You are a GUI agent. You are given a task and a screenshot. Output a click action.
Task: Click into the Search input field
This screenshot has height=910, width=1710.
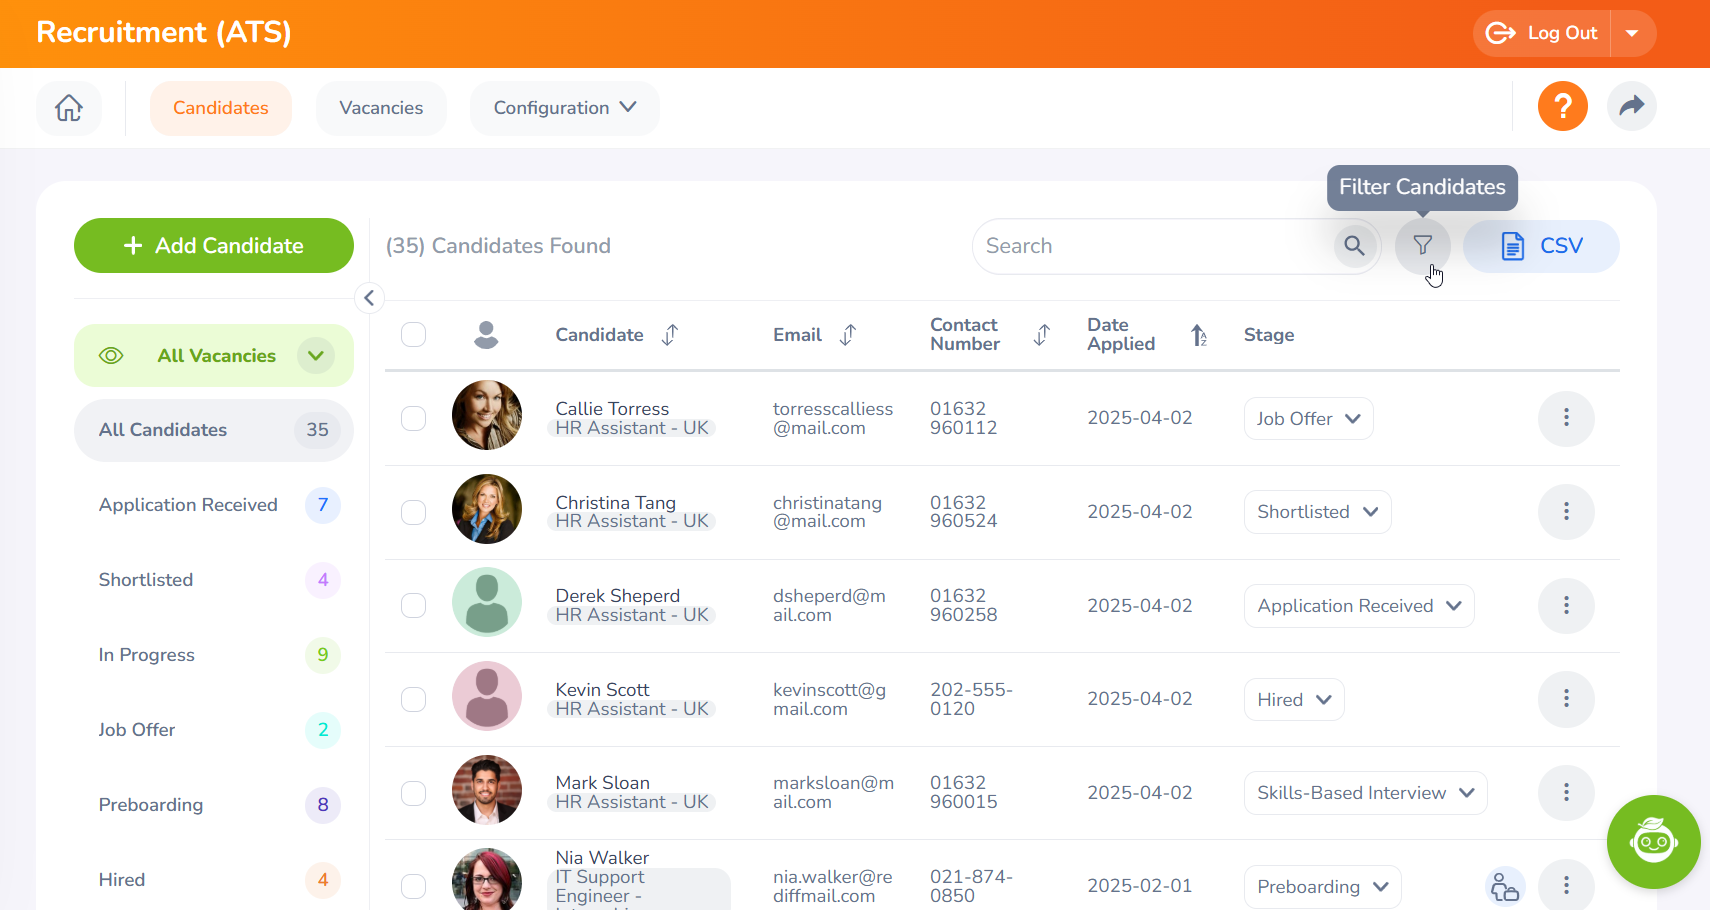click(1150, 246)
